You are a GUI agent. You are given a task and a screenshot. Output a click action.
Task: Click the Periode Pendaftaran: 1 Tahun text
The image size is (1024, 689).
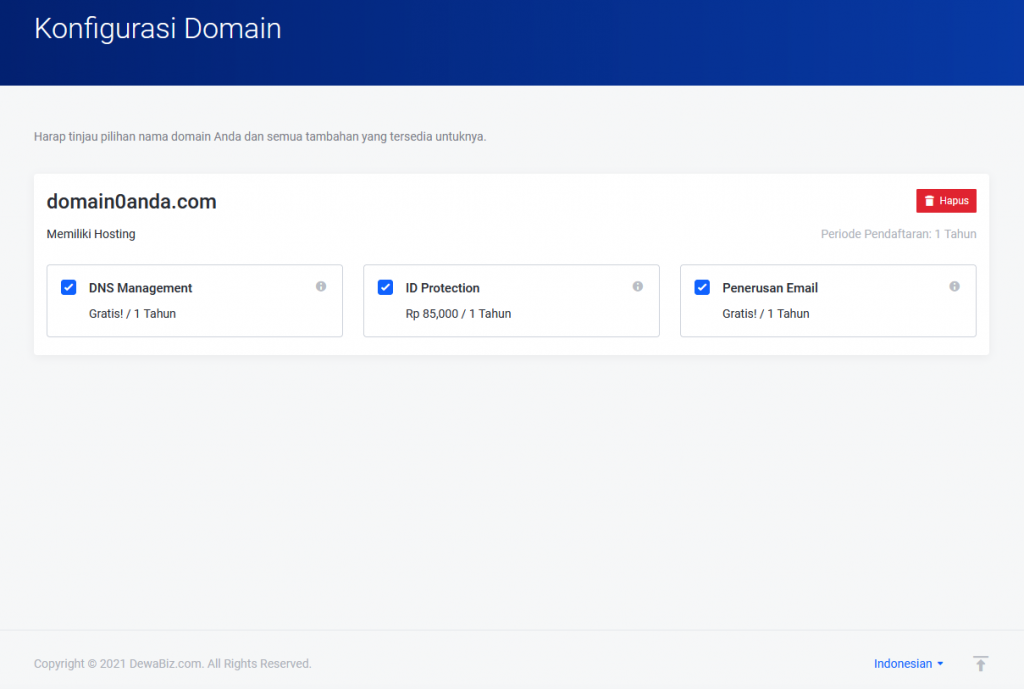[898, 234]
